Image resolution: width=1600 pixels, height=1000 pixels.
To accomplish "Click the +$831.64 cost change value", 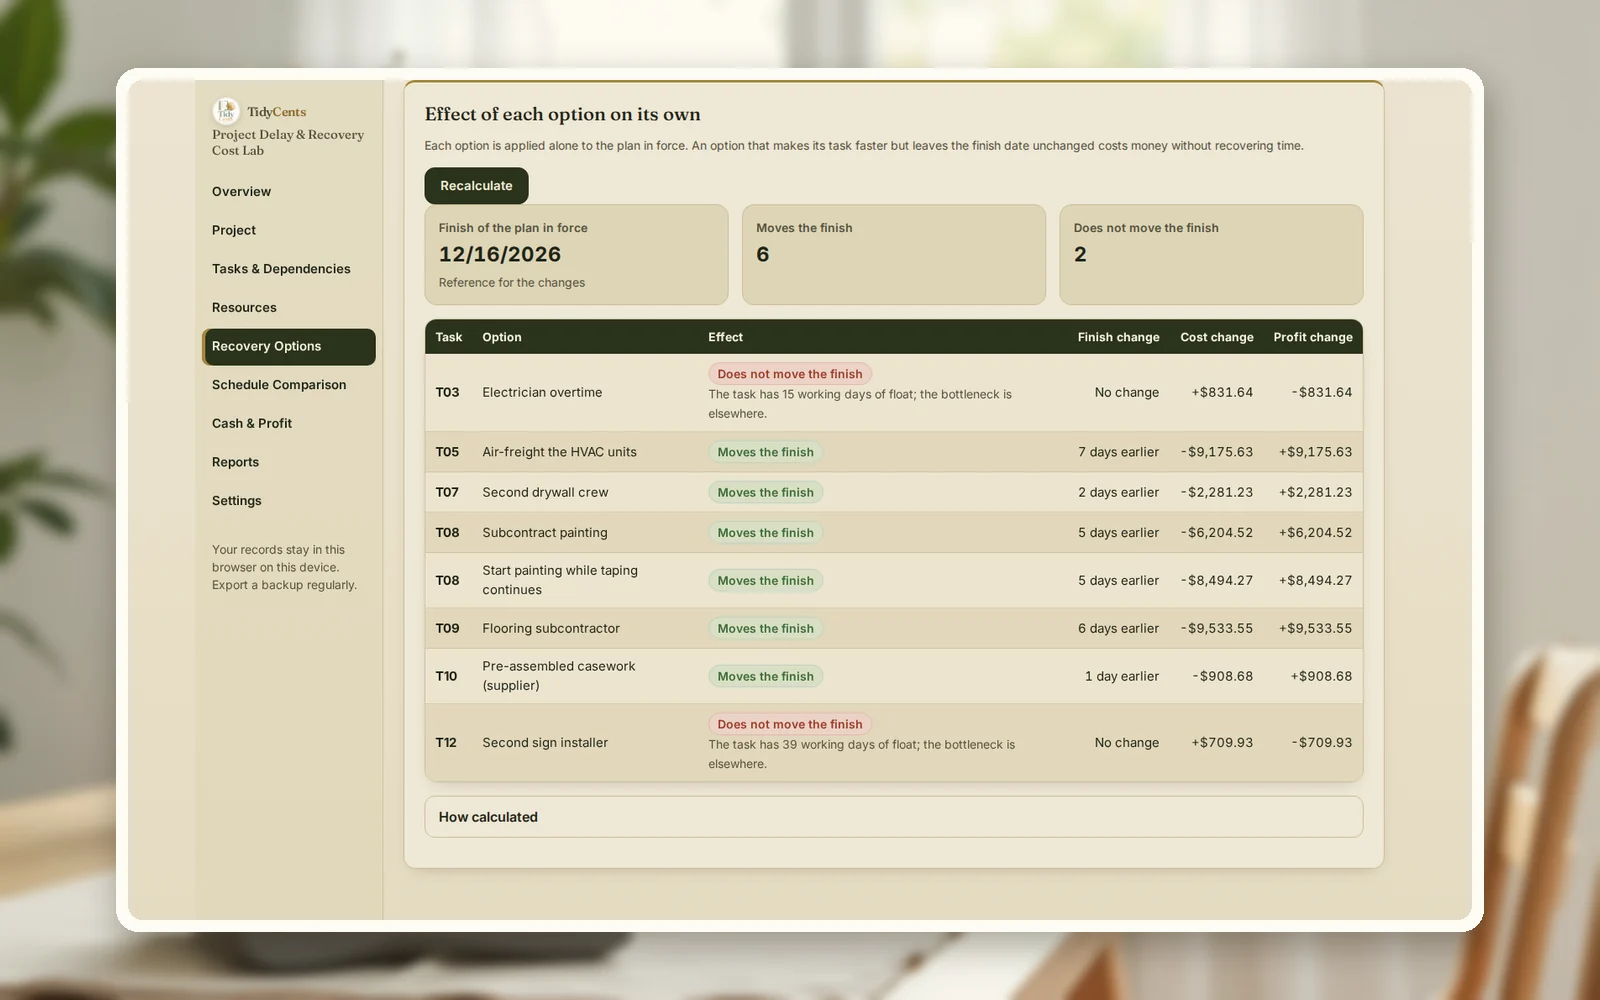I will pyautogui.click(x=1222, y=393).
